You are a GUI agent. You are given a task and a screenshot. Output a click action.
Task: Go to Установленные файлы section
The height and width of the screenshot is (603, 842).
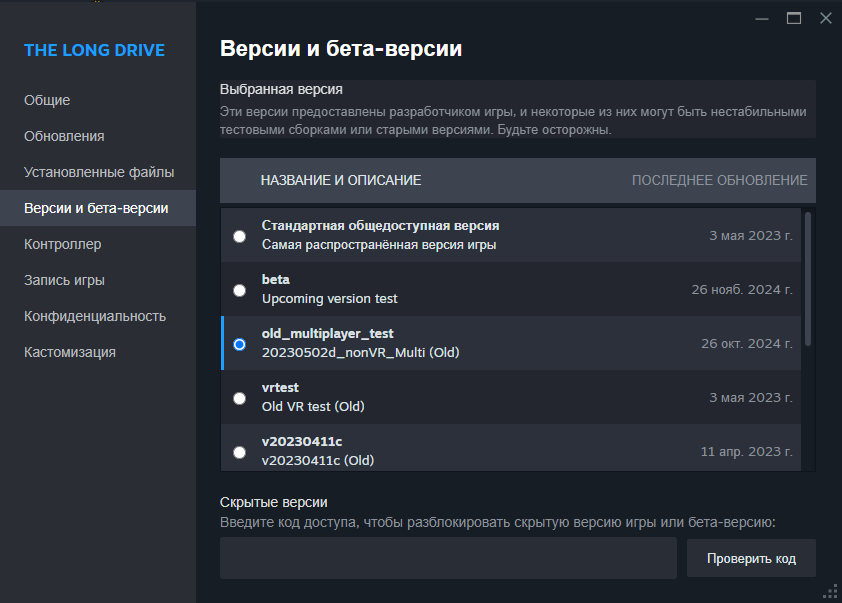point(98,172)
